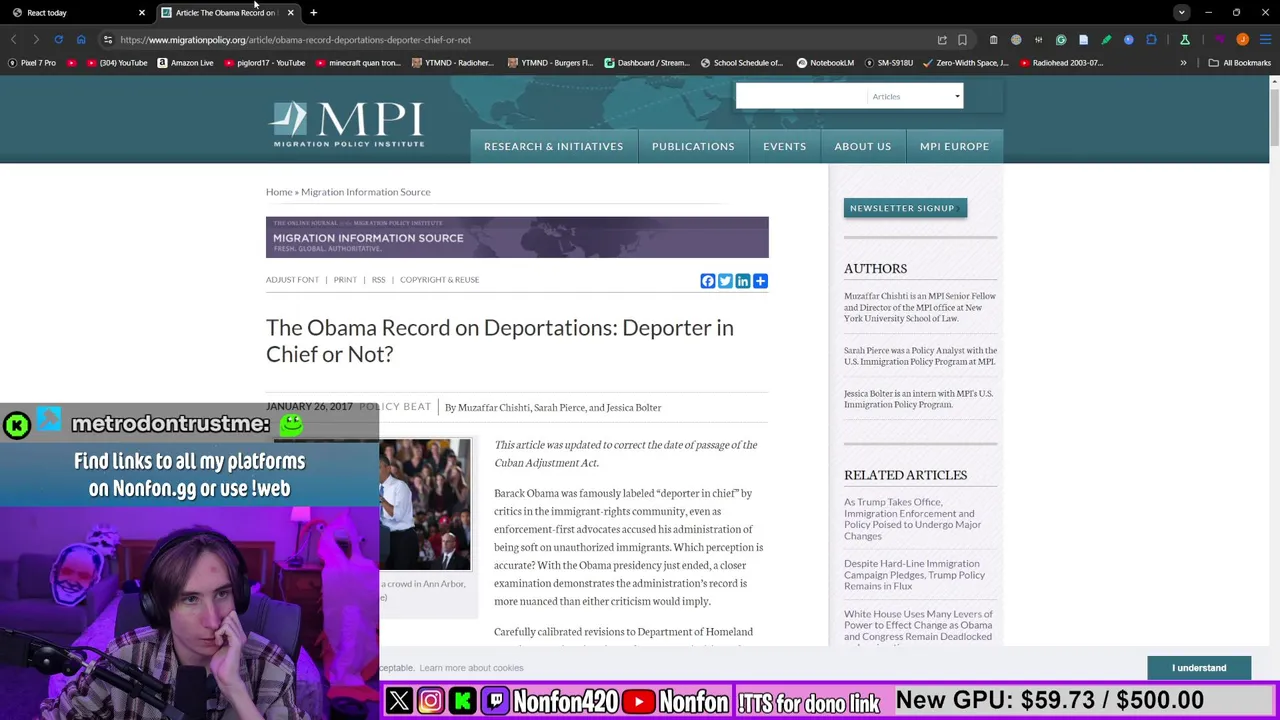
Task: Open Research & Initiatives menu
Action: 553,146
